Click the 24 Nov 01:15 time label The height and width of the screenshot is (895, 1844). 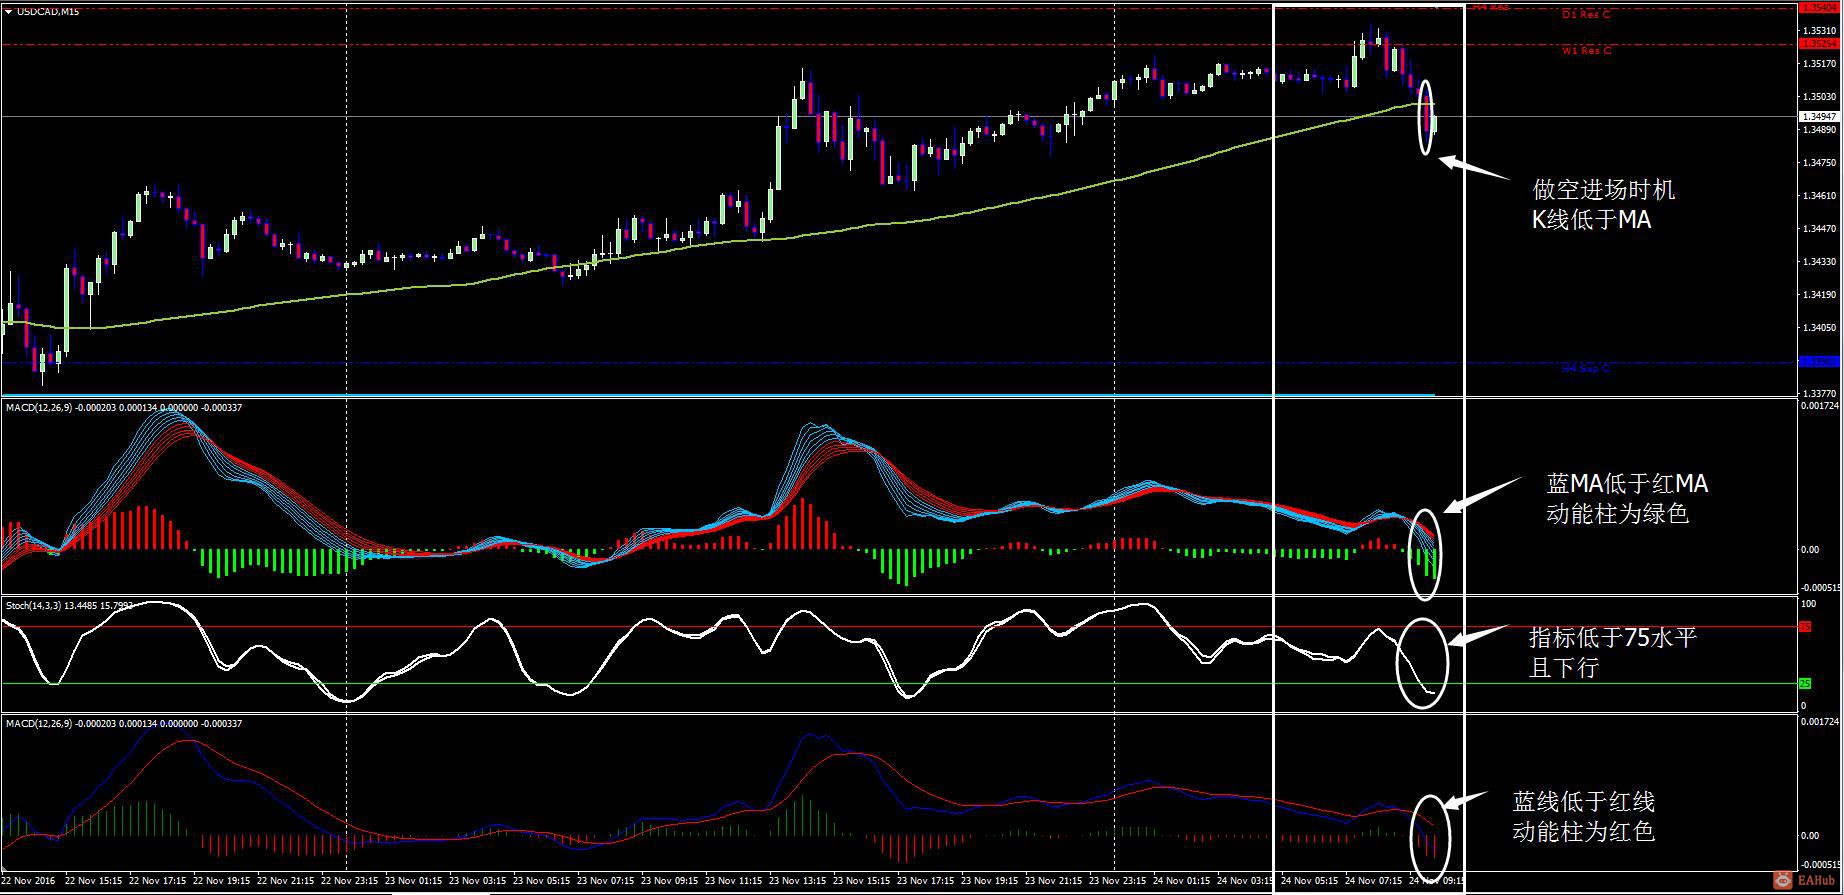[1182, 881]
